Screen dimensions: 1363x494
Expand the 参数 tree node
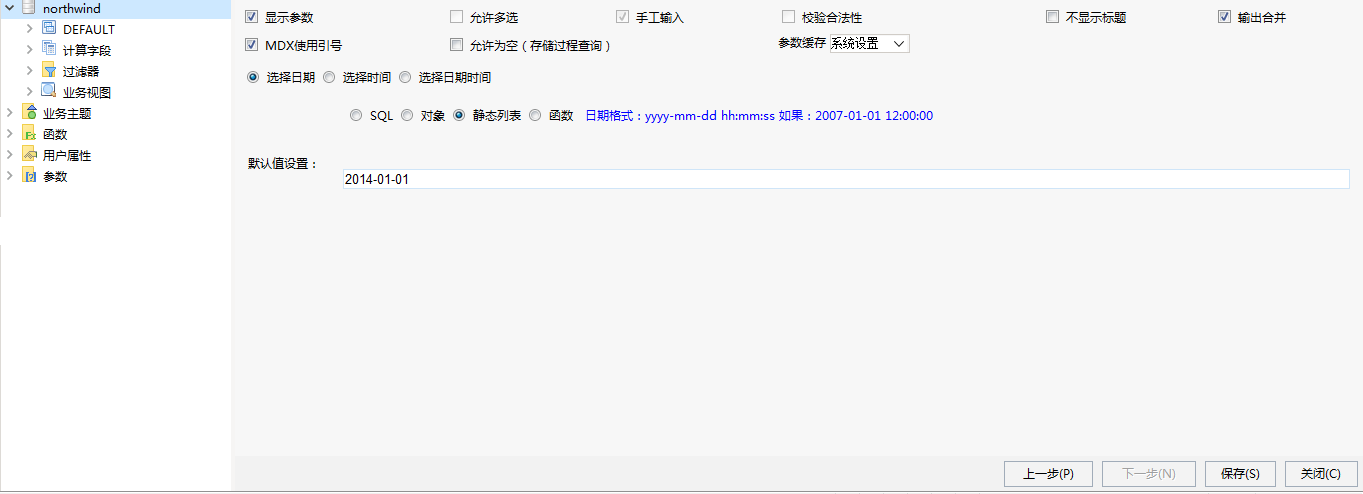point(10,176)
